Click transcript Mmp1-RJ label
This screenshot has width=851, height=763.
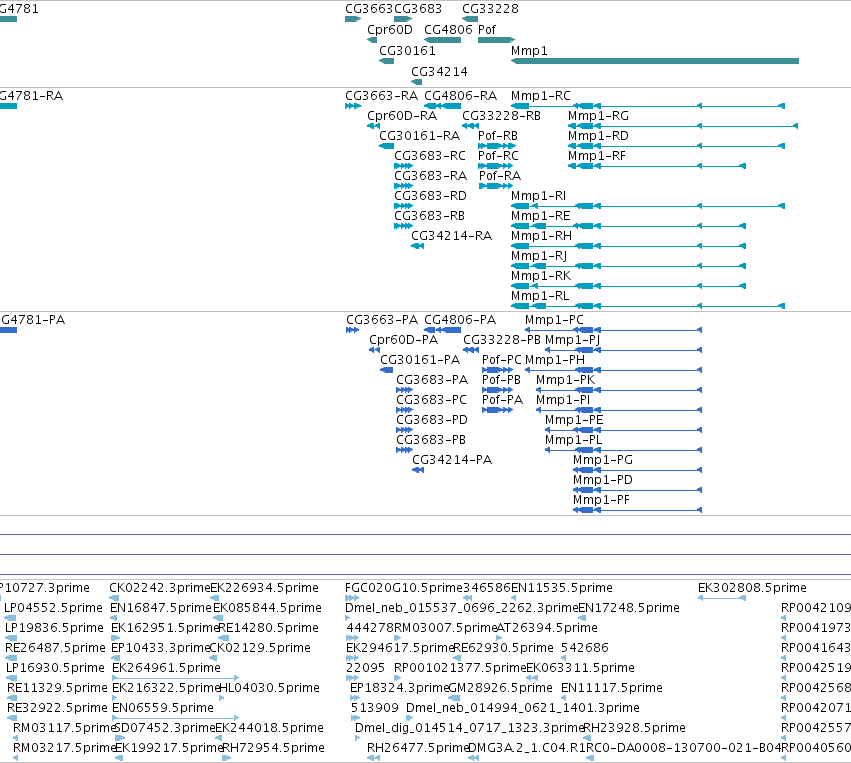pyautogui.click(x=539, y=256)
